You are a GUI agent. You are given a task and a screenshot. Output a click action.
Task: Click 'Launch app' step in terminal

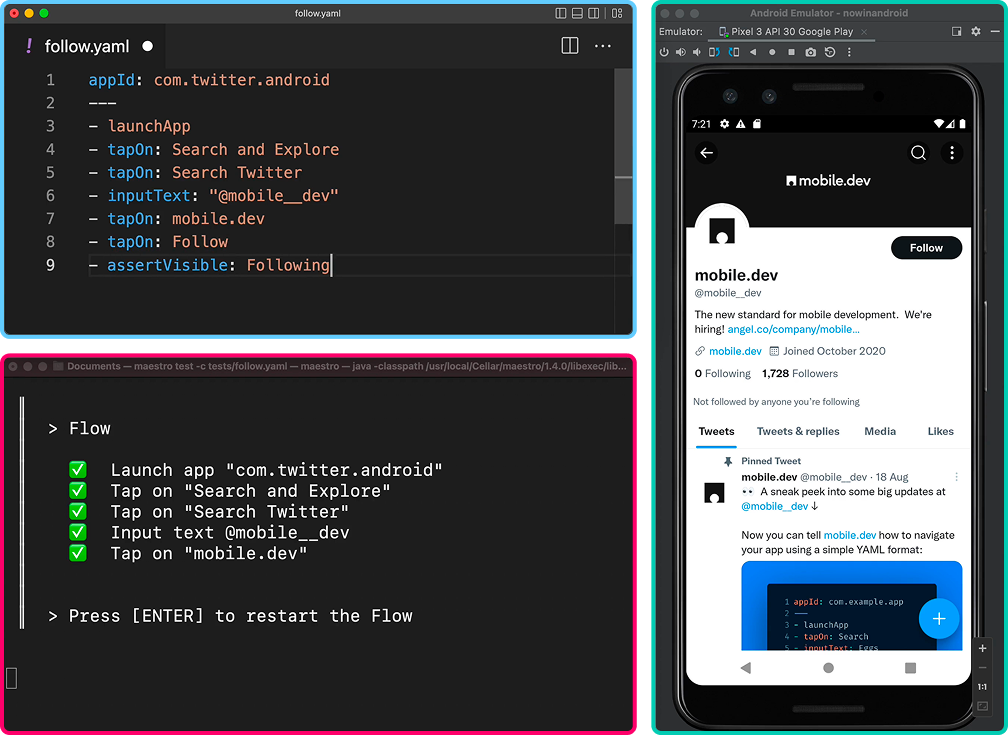point(276,470)
